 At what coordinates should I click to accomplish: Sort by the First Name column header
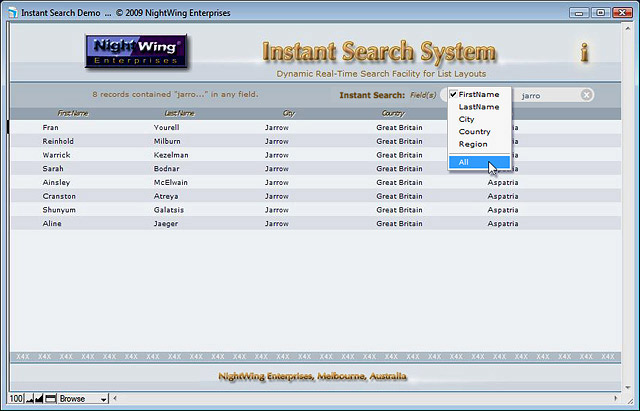tap(73, 113)
